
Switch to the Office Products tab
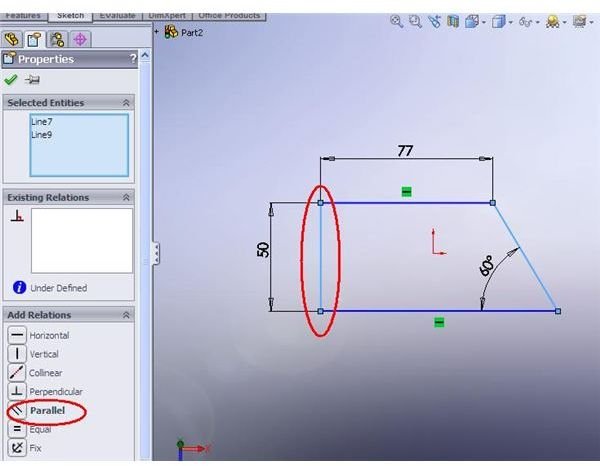tap(229, 16)
